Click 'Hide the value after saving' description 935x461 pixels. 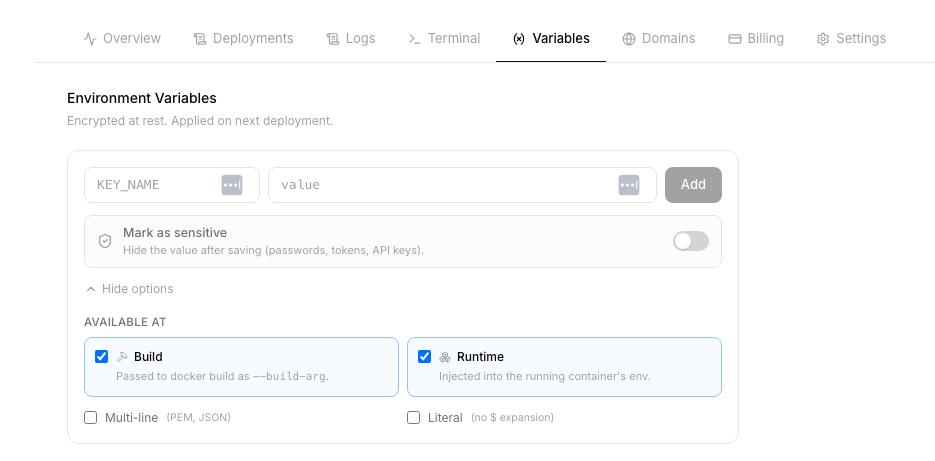coord(273,250)
